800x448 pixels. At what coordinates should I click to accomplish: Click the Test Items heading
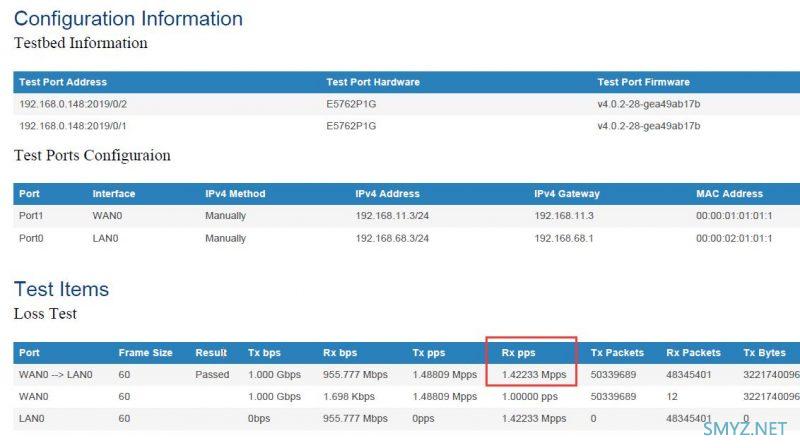coord(61,289)
